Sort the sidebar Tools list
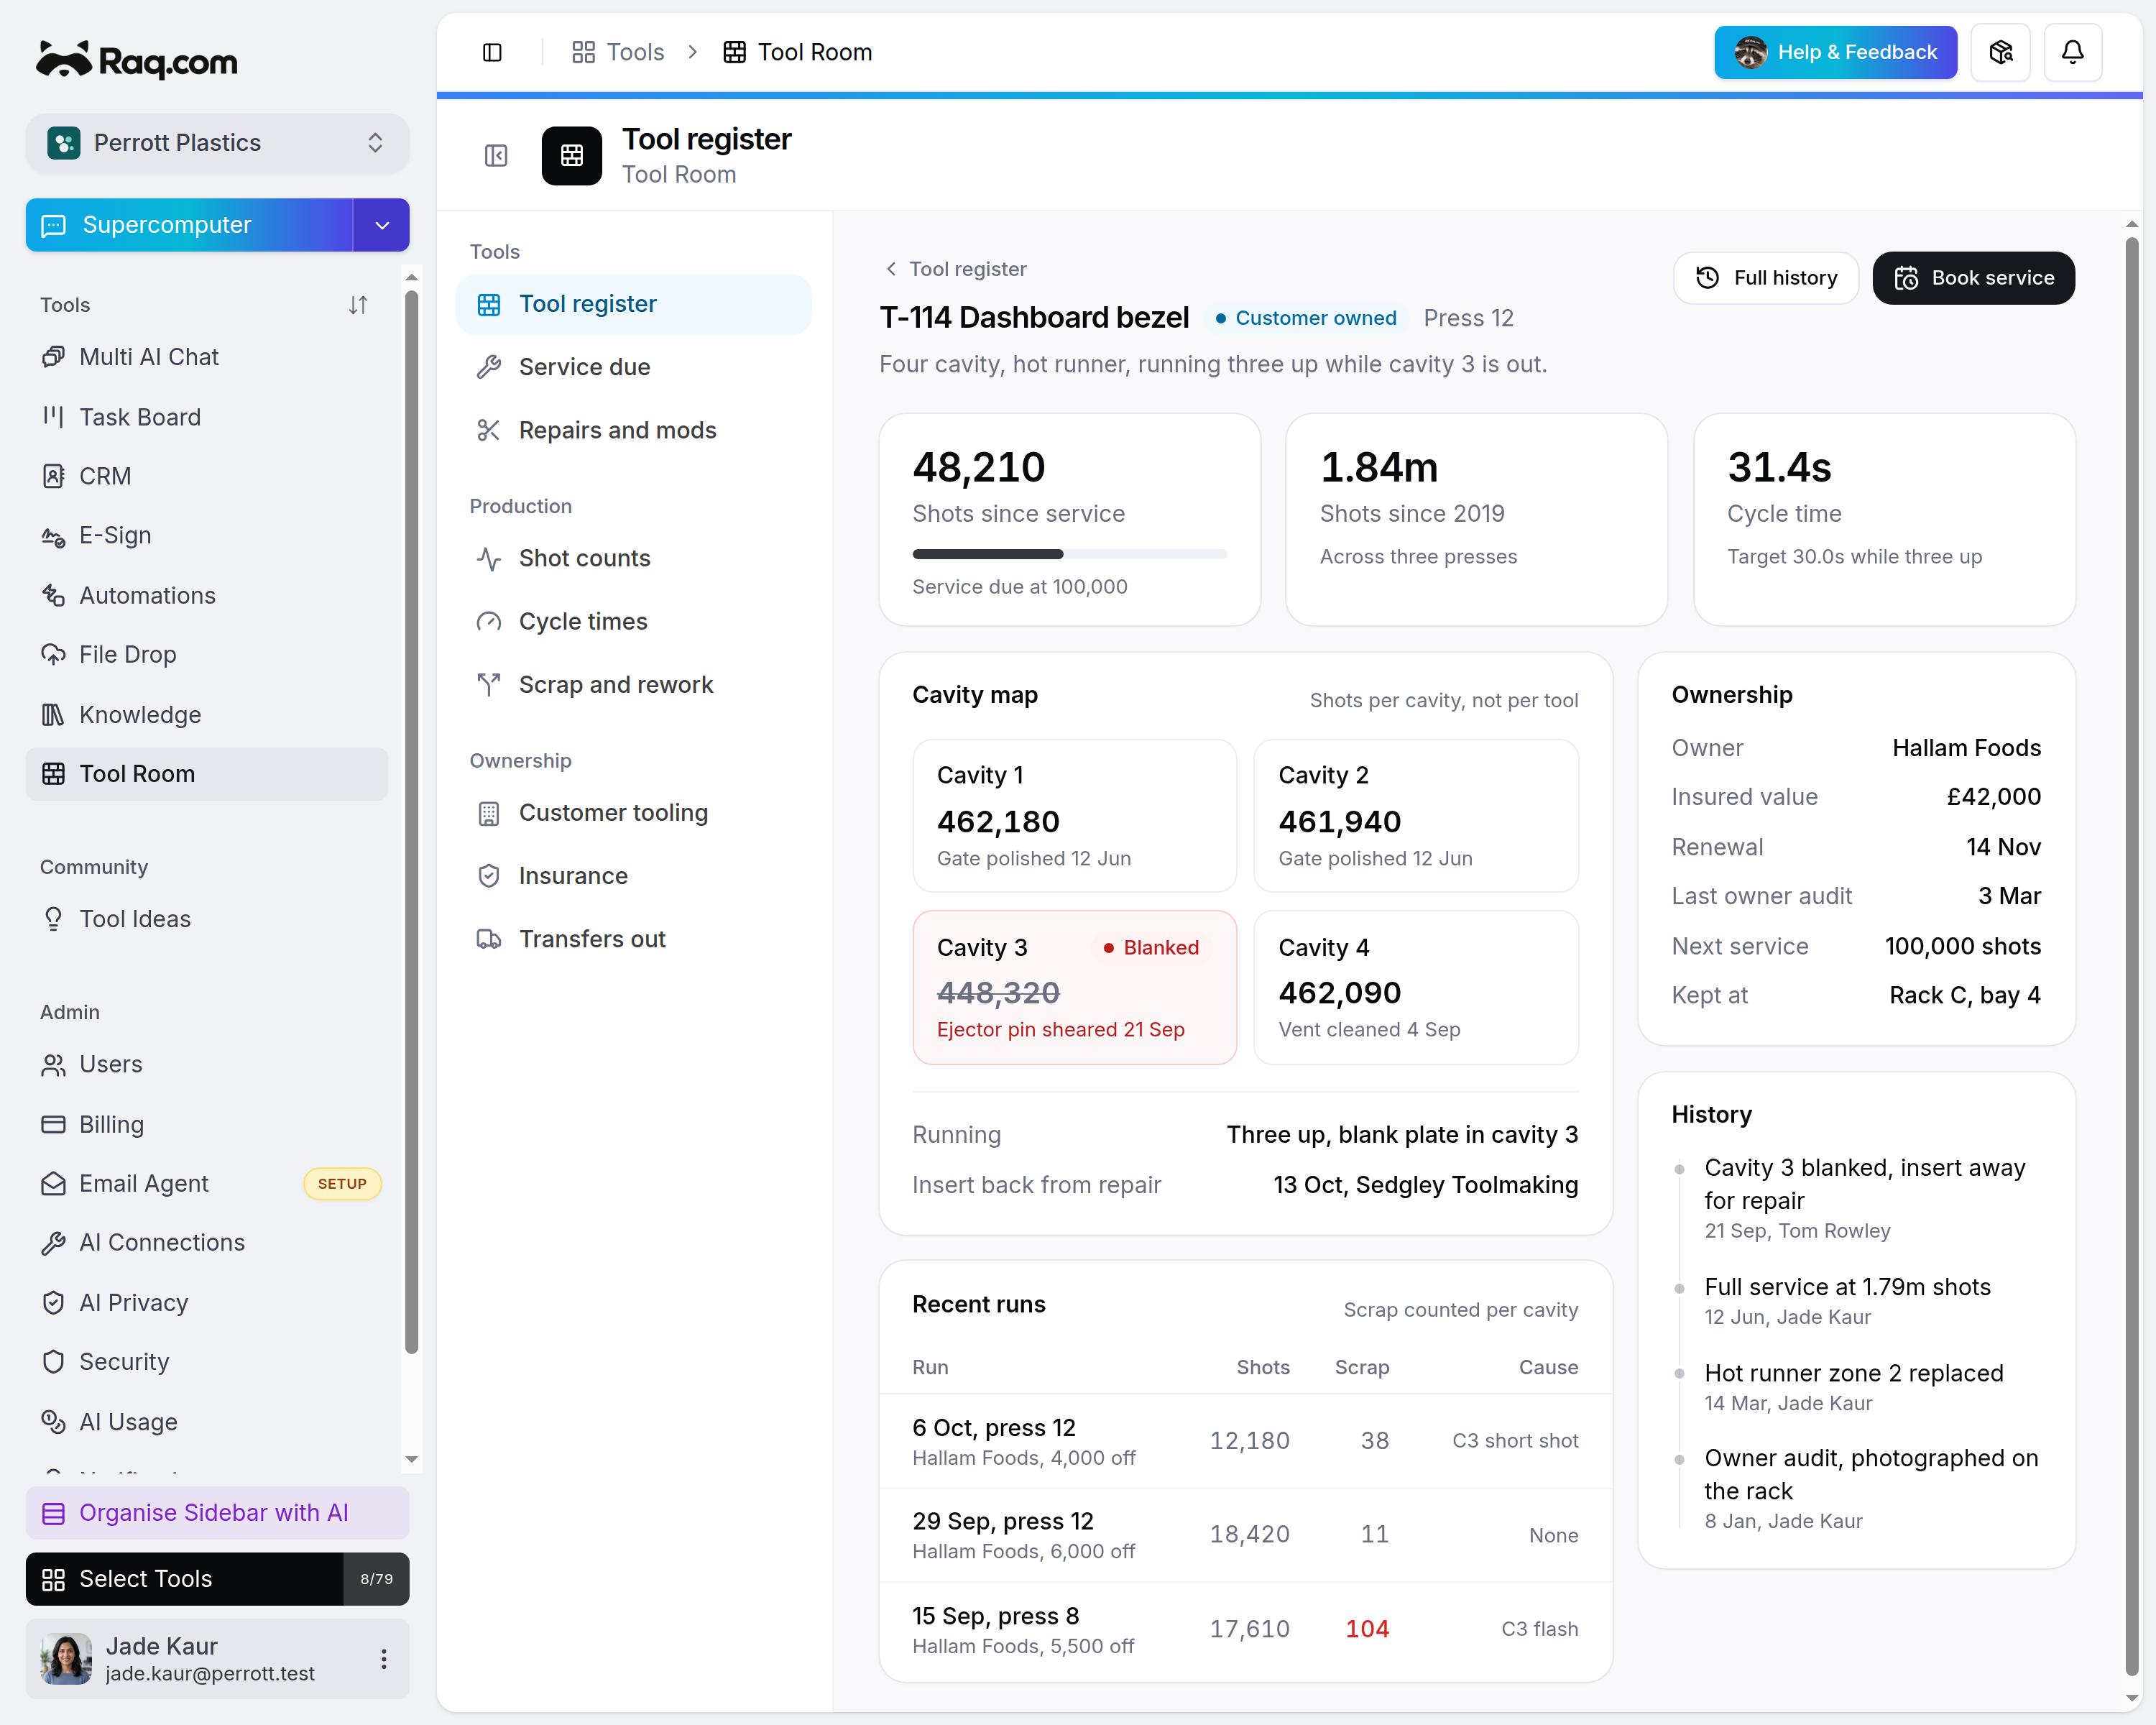 (x=358, y=305)
